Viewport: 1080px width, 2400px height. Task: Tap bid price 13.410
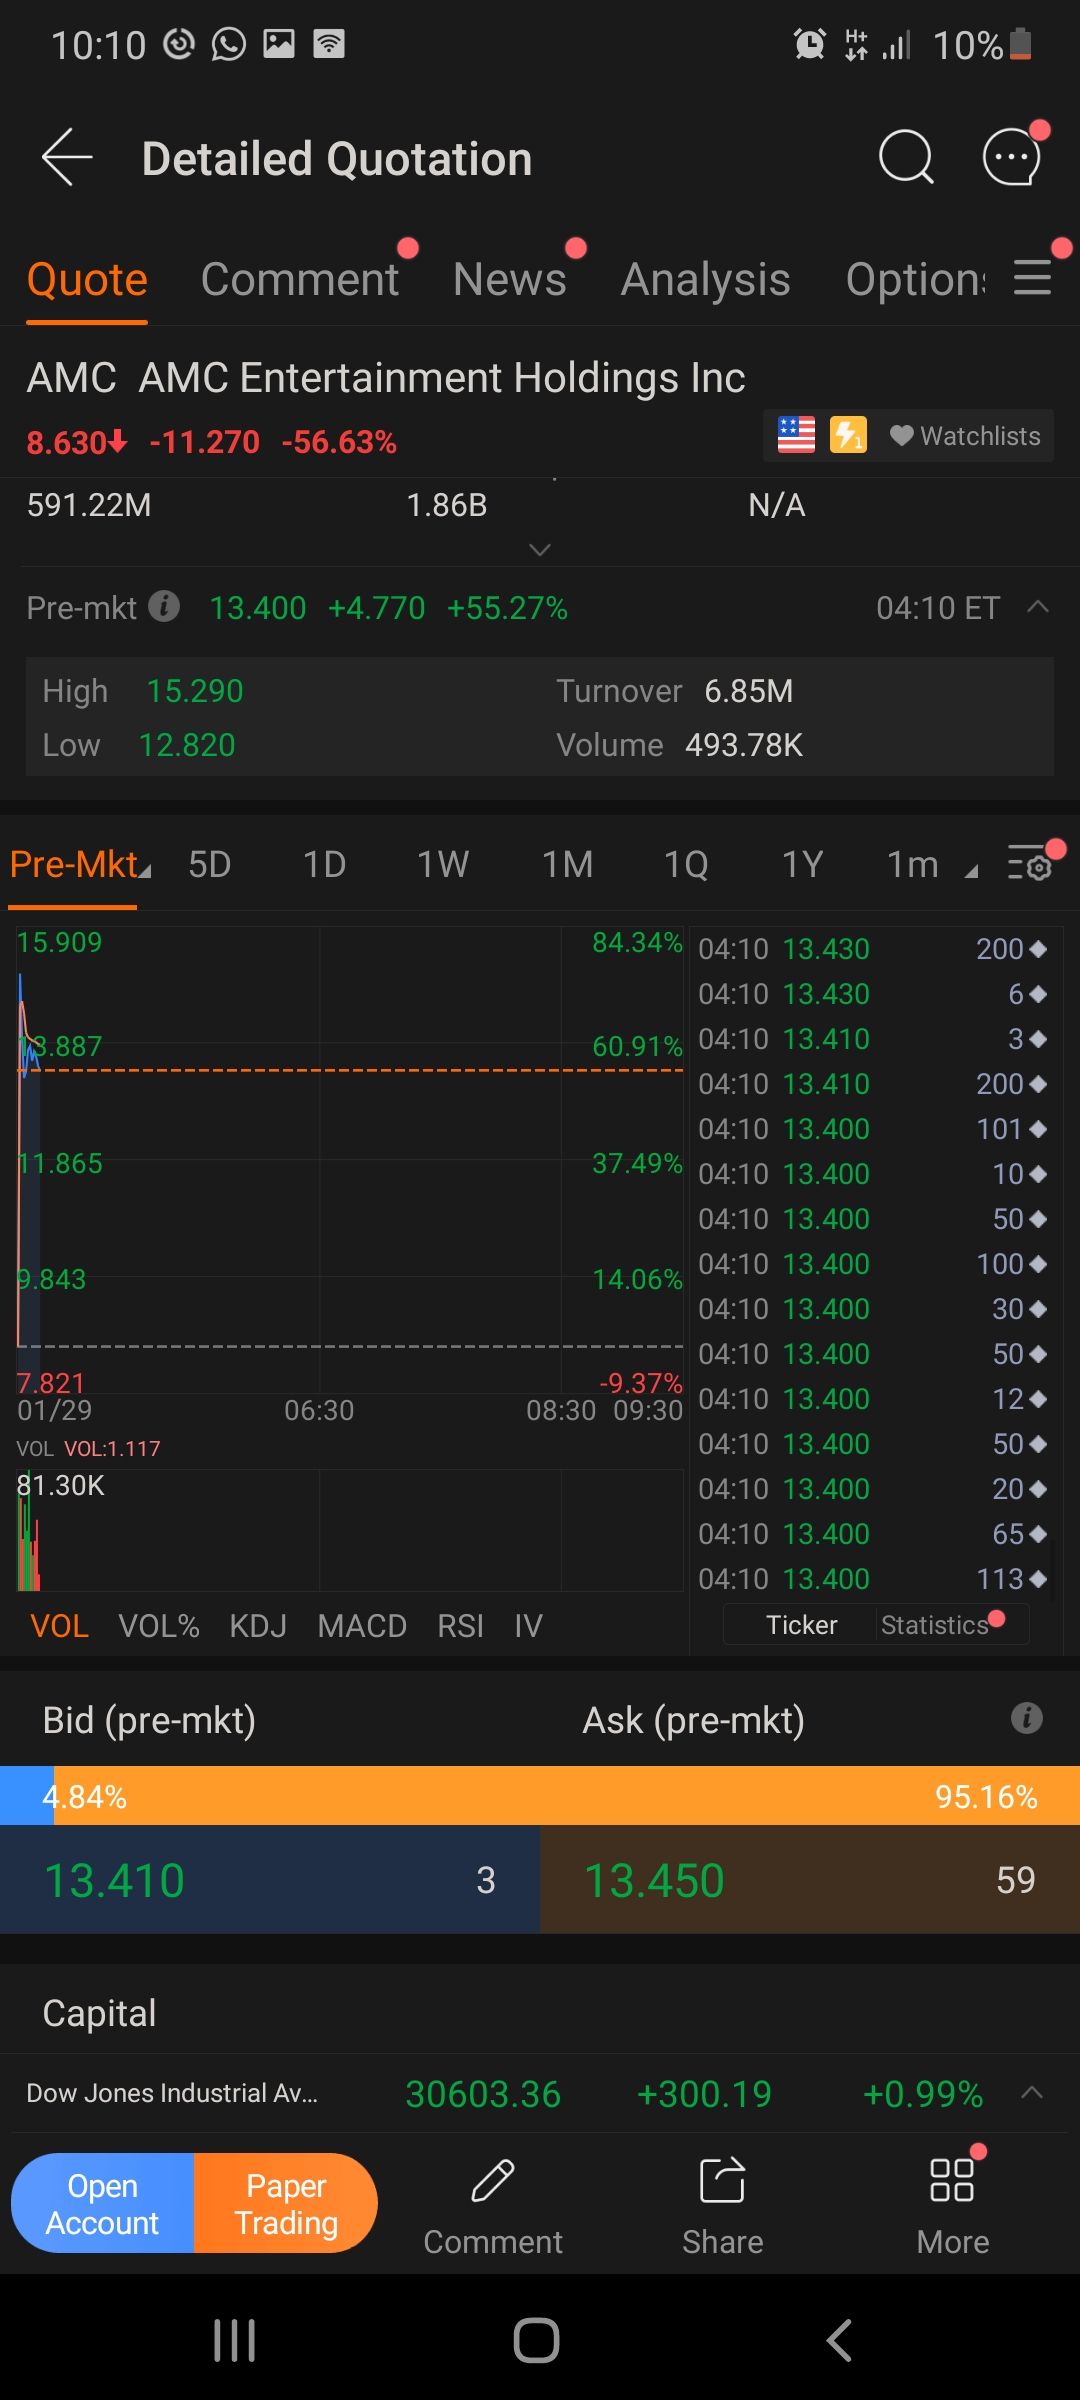115,1880
